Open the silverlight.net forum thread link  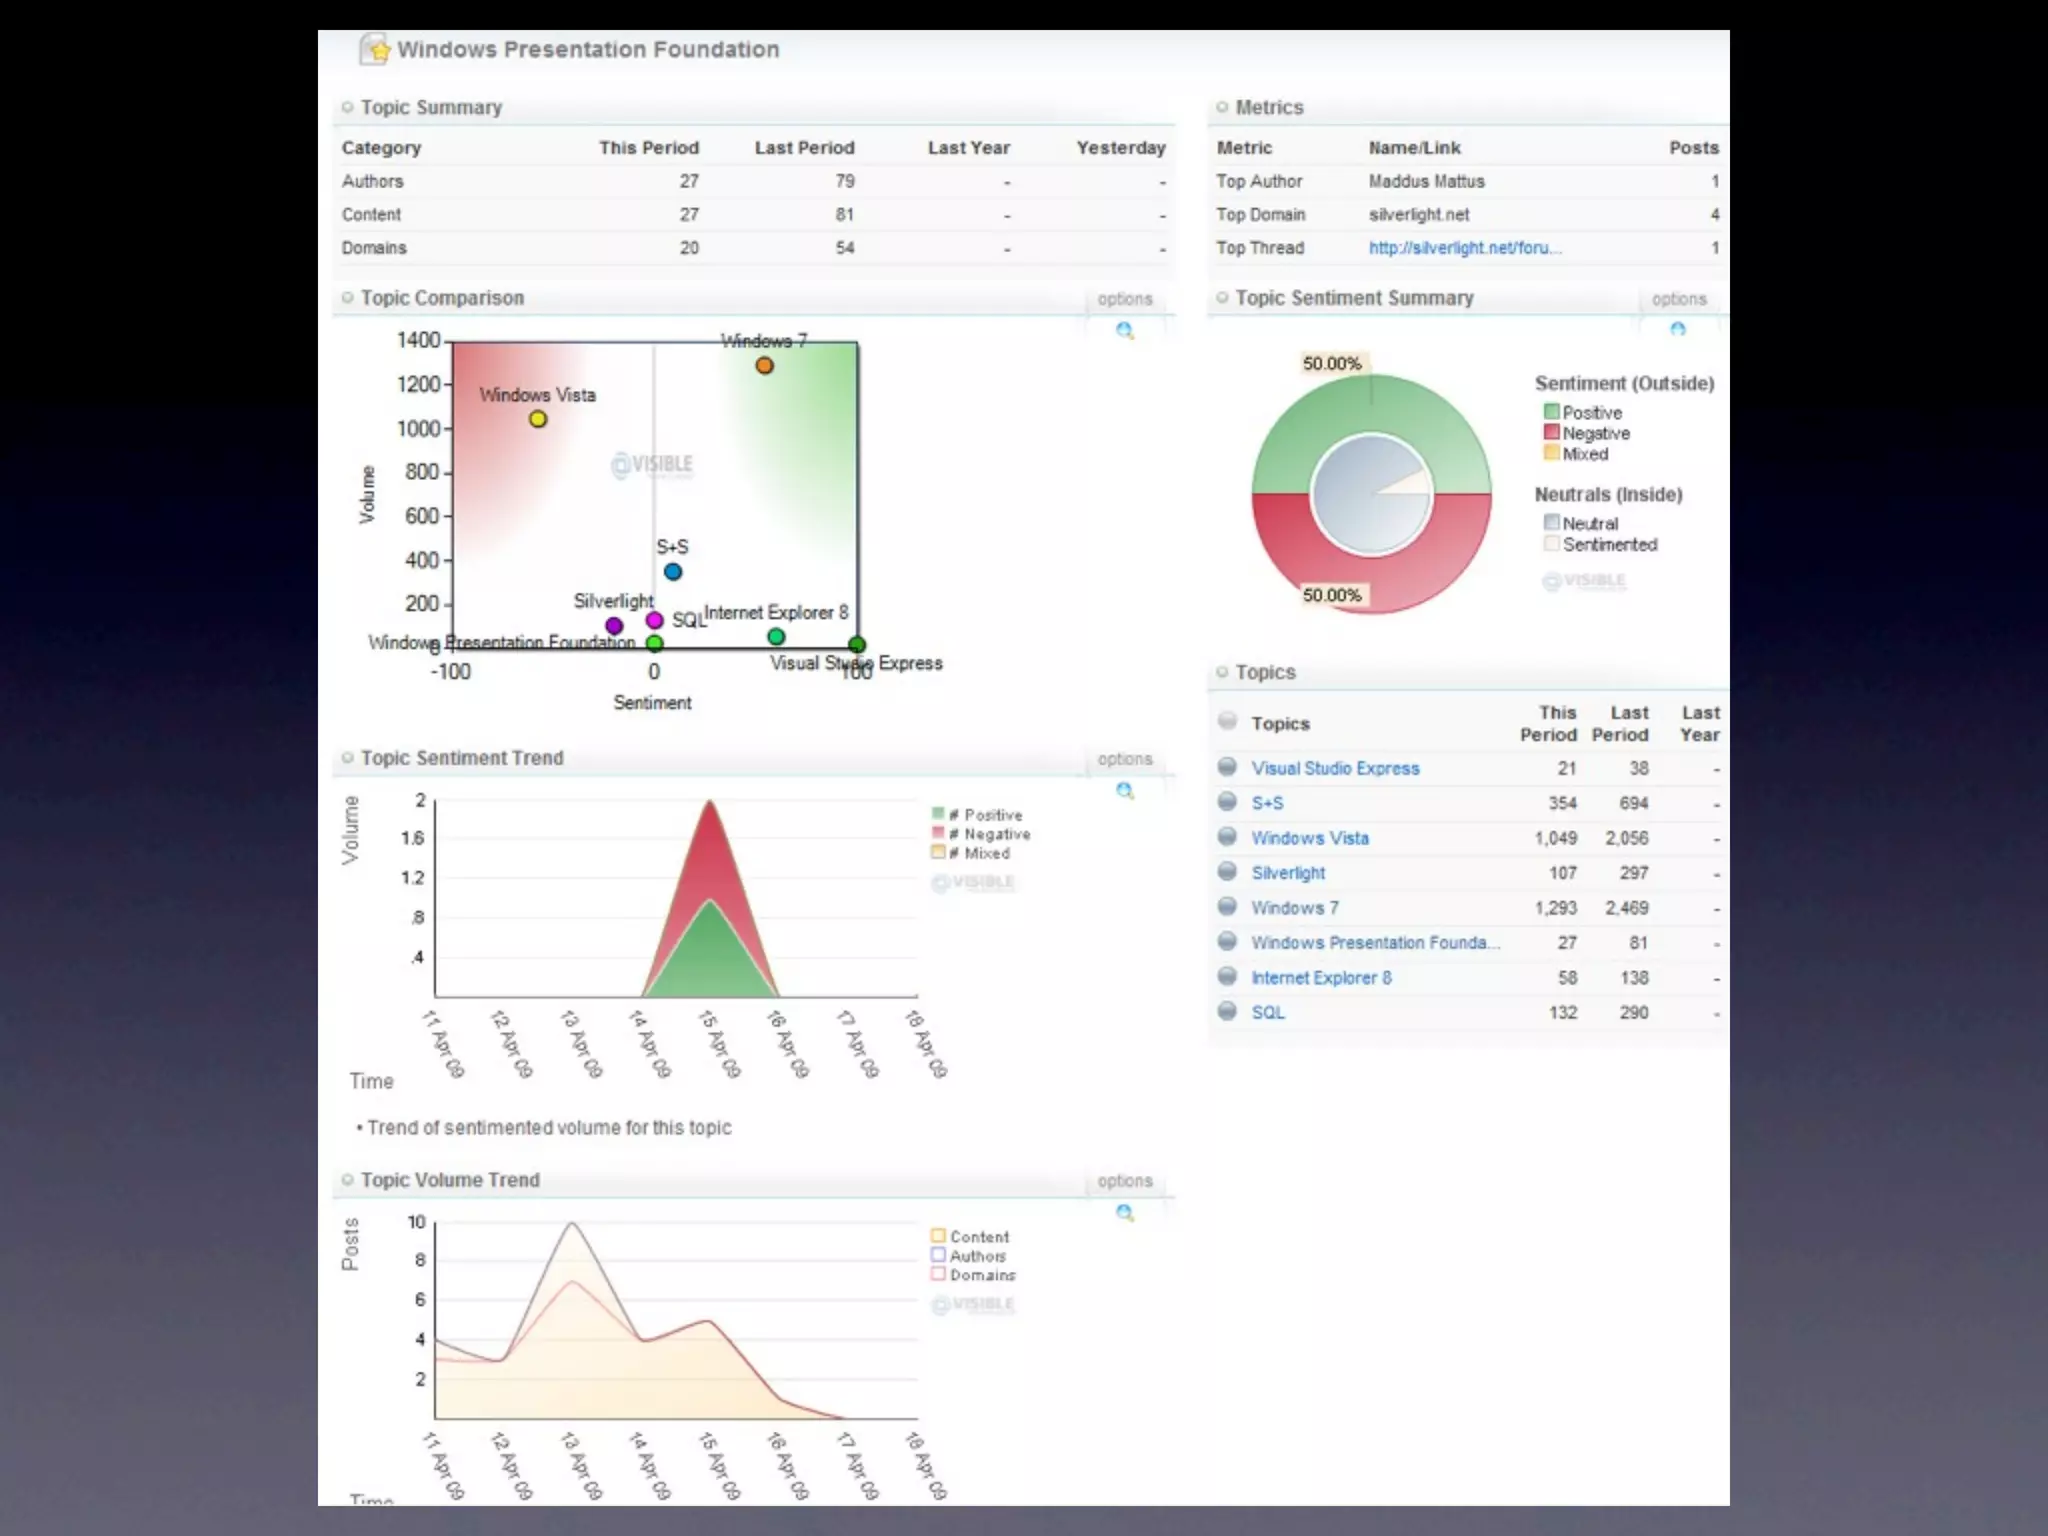pyautogui.click(x=1464, y=248)
